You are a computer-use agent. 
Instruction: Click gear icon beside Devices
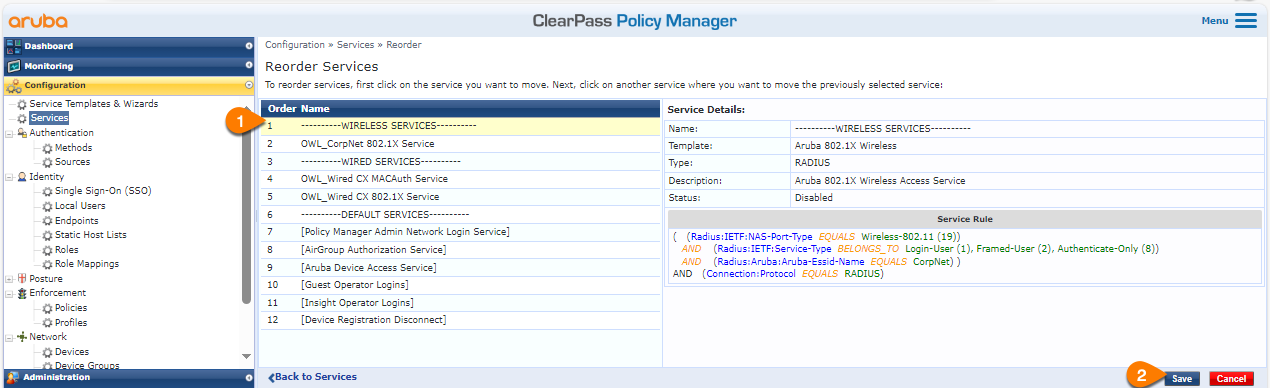(x=47, y=352)
